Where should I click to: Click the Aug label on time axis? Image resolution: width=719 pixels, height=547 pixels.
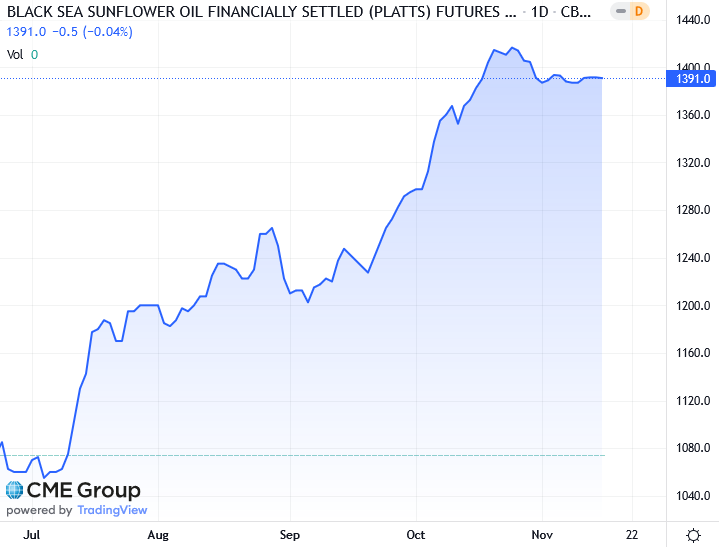[x=157, y=534]
